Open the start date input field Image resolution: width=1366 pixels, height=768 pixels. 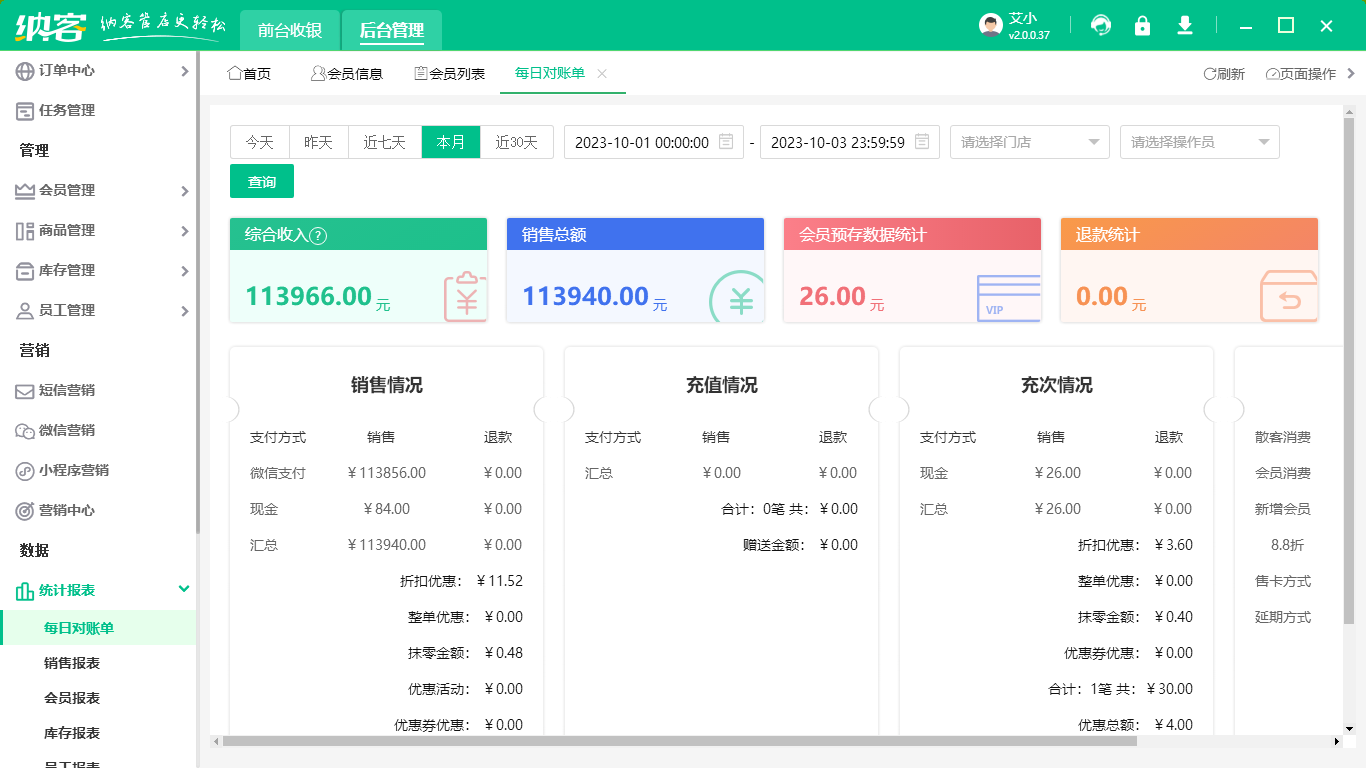point(648,142)
